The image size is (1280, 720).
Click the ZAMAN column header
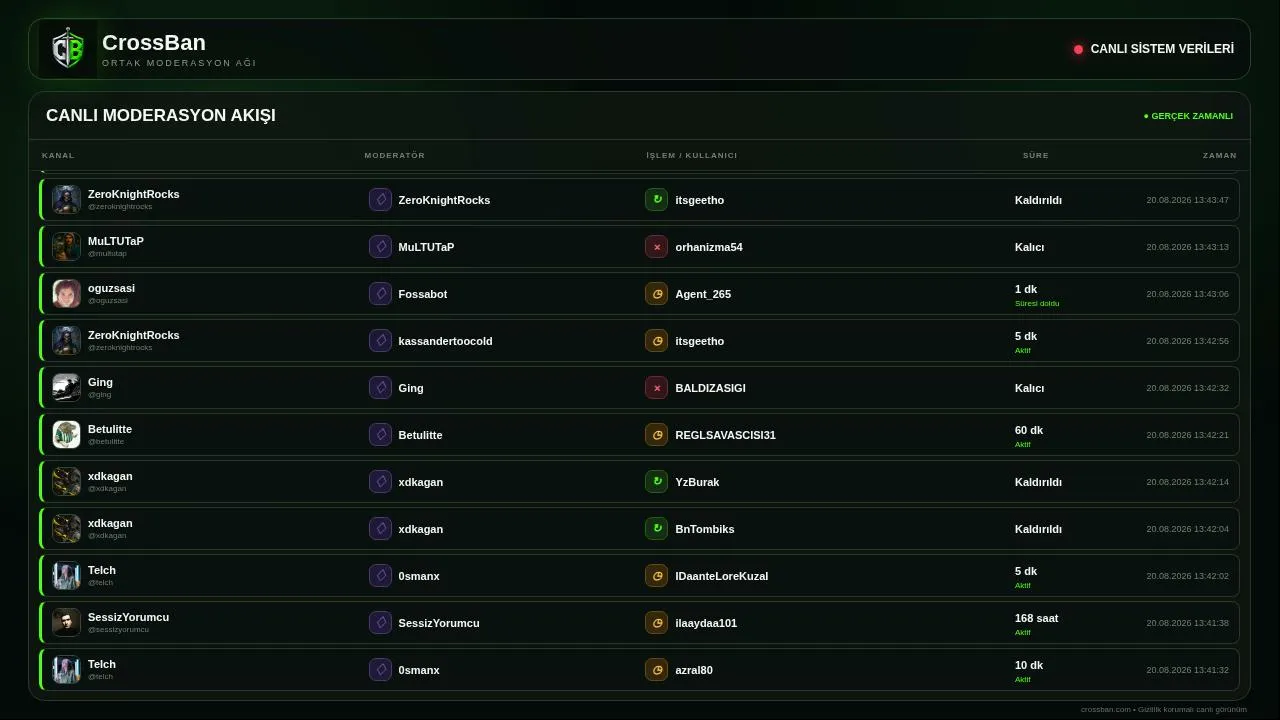coord(1219,155)
